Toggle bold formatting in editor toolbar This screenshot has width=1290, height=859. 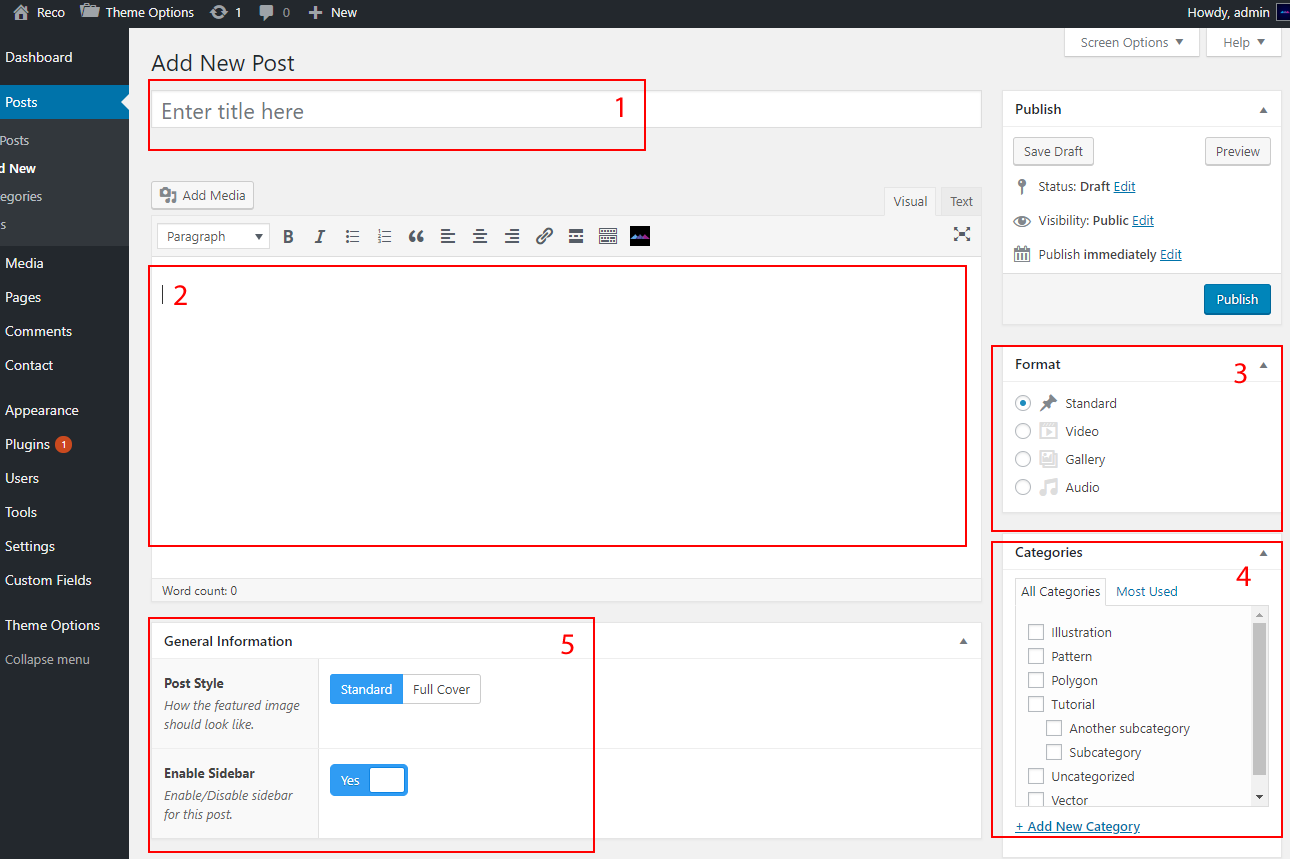tap(288, 237)
